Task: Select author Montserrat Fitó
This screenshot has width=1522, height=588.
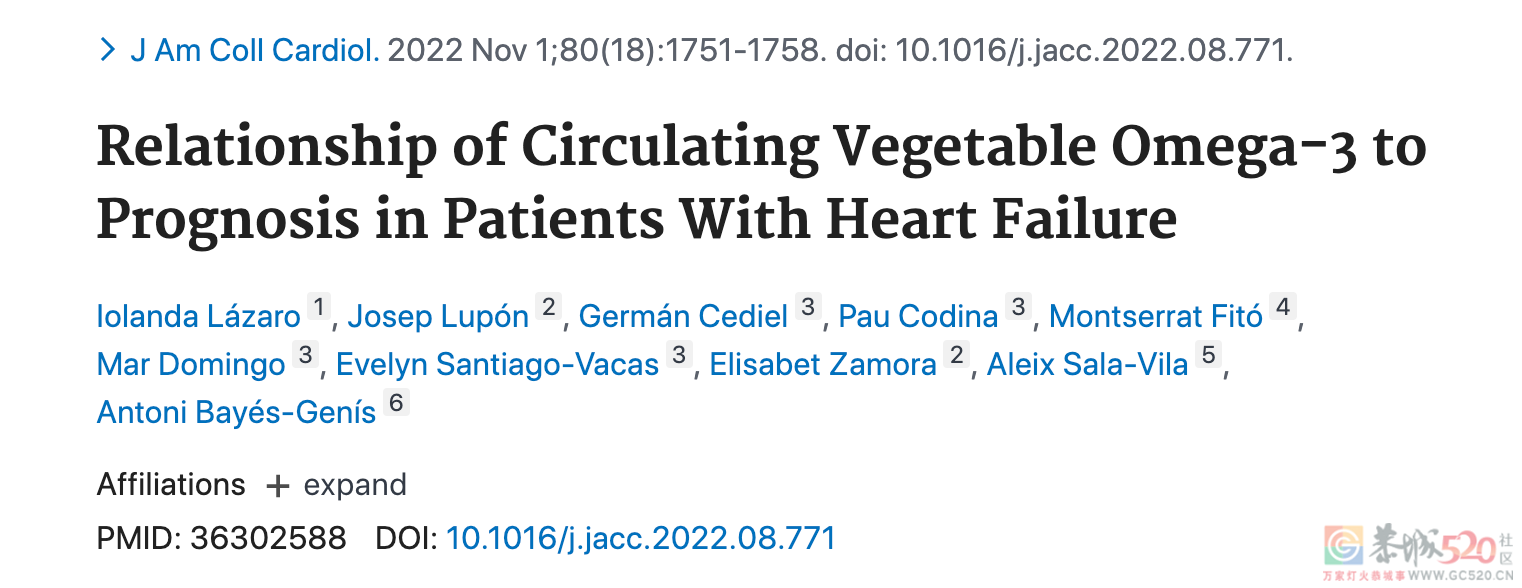Action: 1155,316
